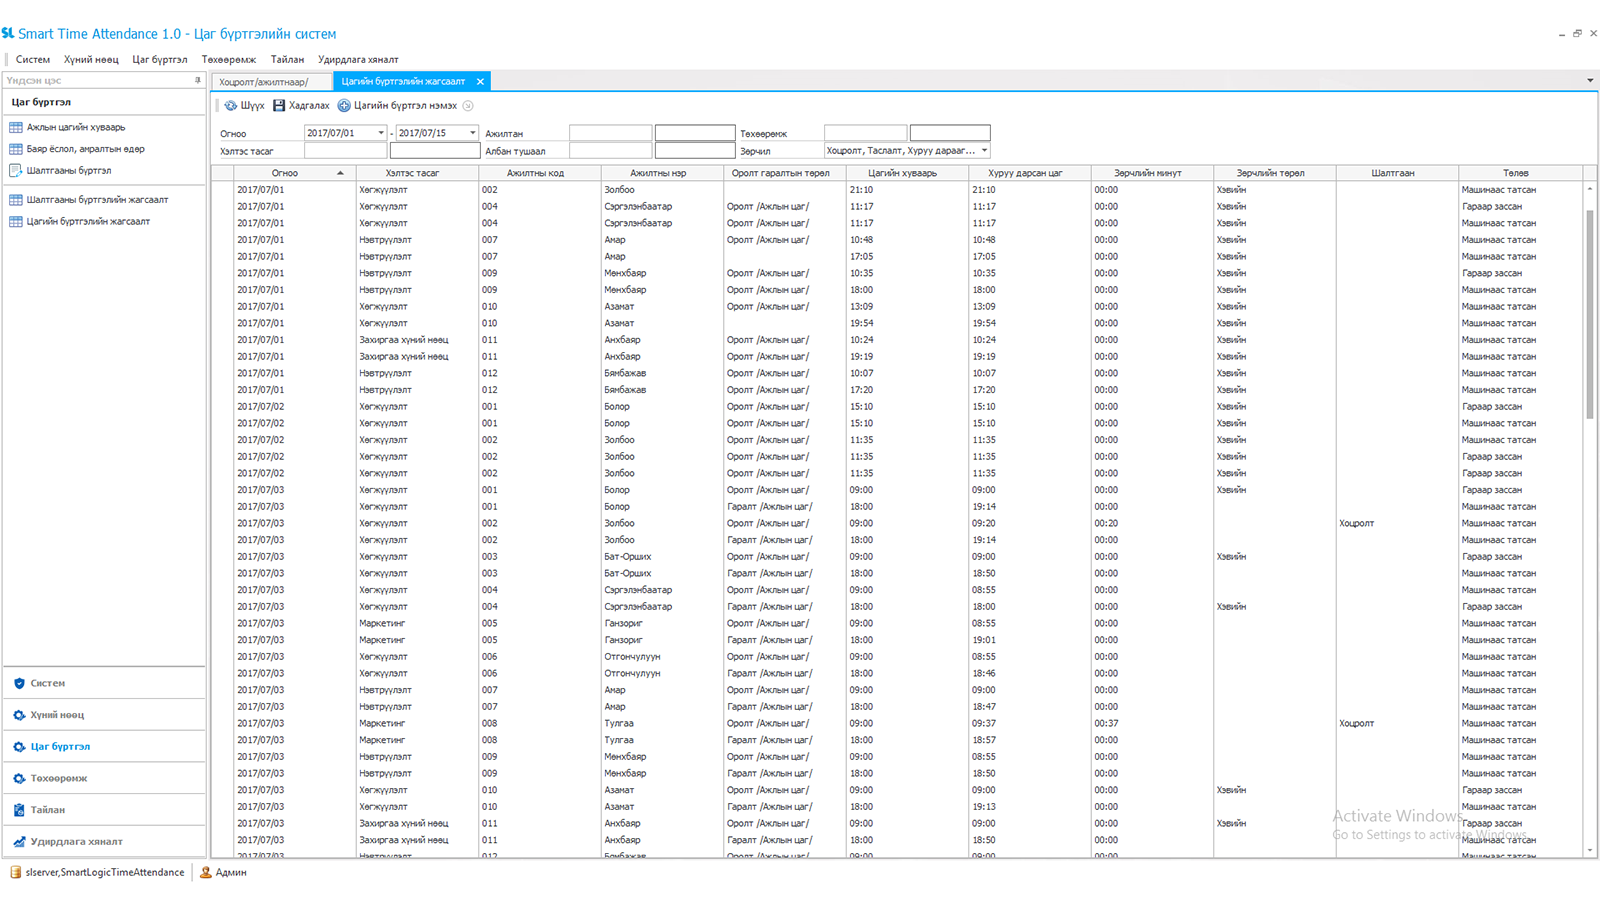Open the Систем menu
Screen dimensions: 1600x900
point(33,59)
